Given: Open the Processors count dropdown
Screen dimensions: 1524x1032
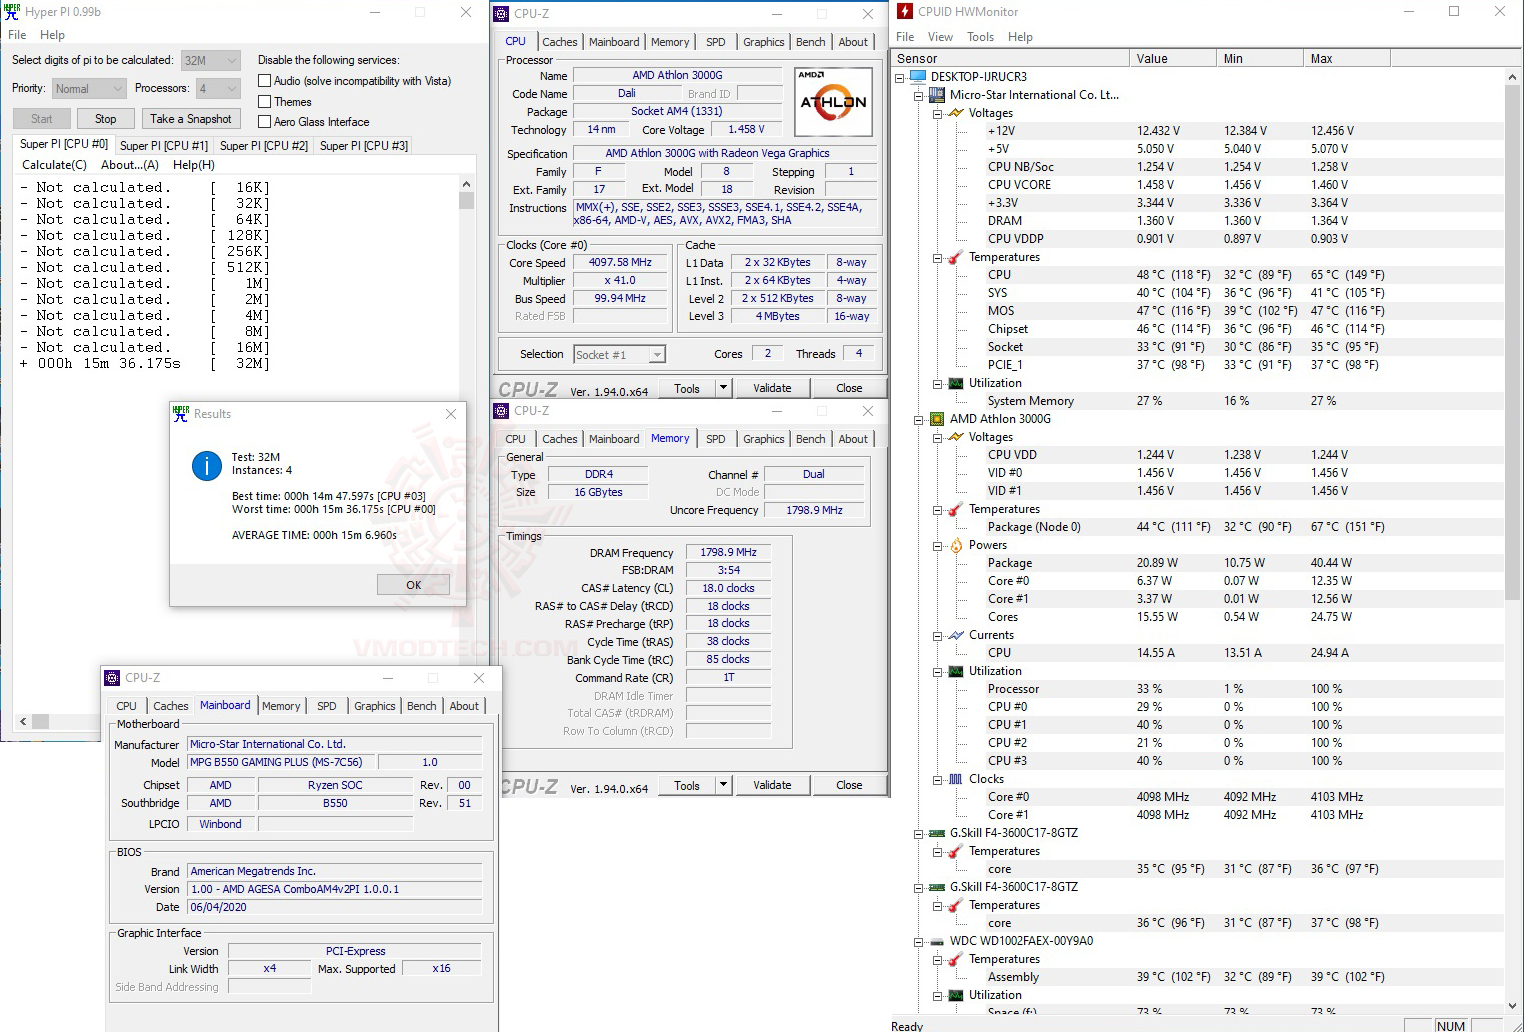Looking at the screenshot, I should click(x=218, y=88).
